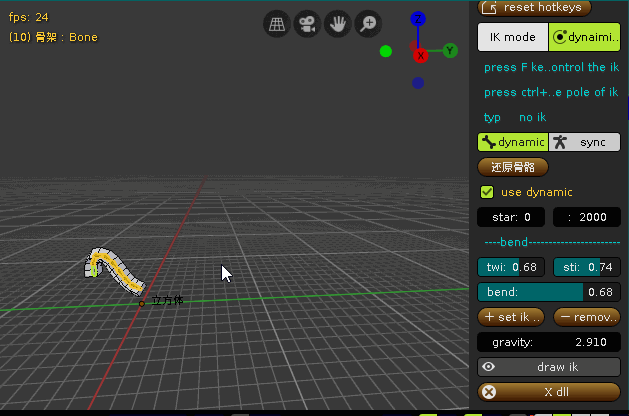This screenshot has height=416, width=629.
Task: Activate the zoom magnifier tool
Action: pos(368,24)
